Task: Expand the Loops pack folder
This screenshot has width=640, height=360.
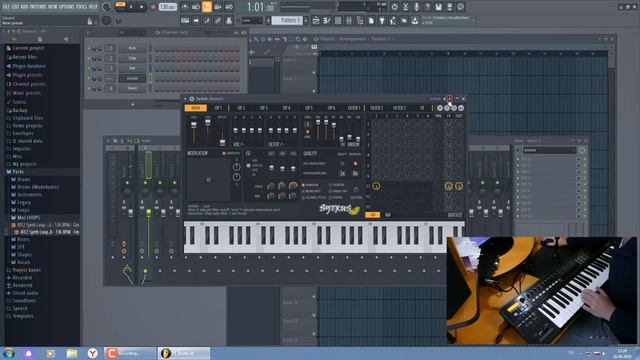Action: pos(23,210)
